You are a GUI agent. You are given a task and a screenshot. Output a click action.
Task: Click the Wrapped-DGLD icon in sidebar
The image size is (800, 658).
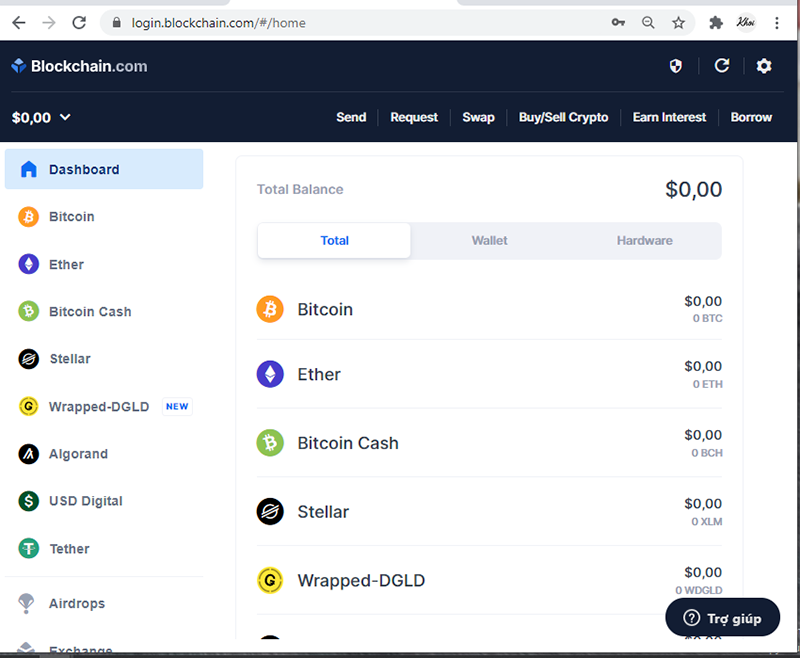[29, 407]
